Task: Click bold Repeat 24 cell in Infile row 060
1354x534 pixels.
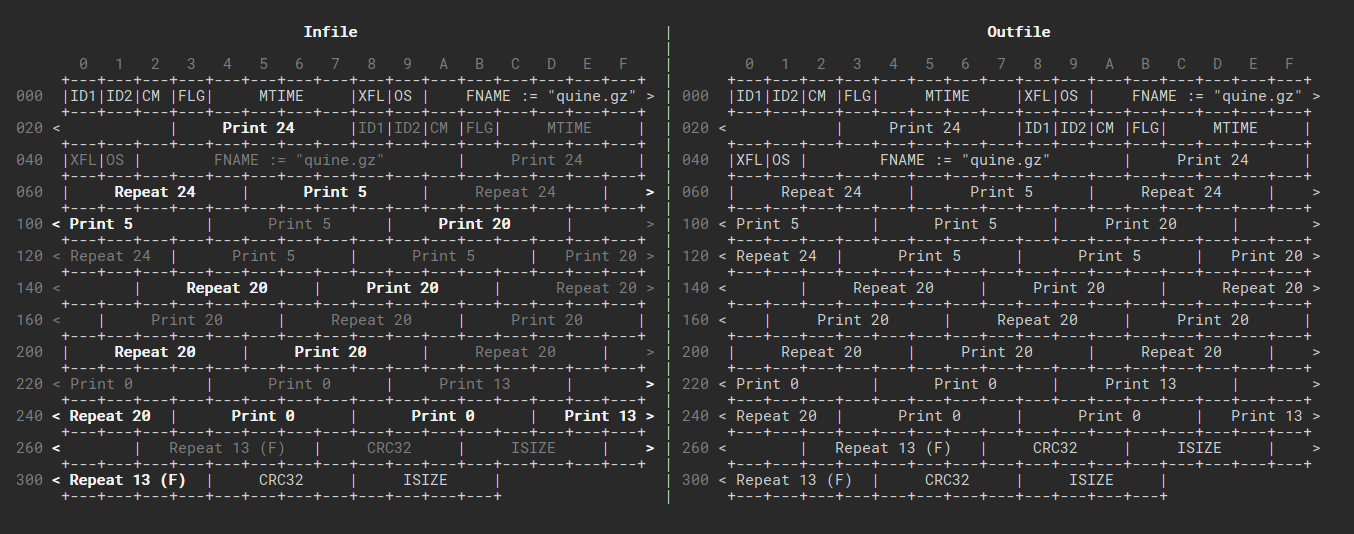Action: (x=155, y=192)
